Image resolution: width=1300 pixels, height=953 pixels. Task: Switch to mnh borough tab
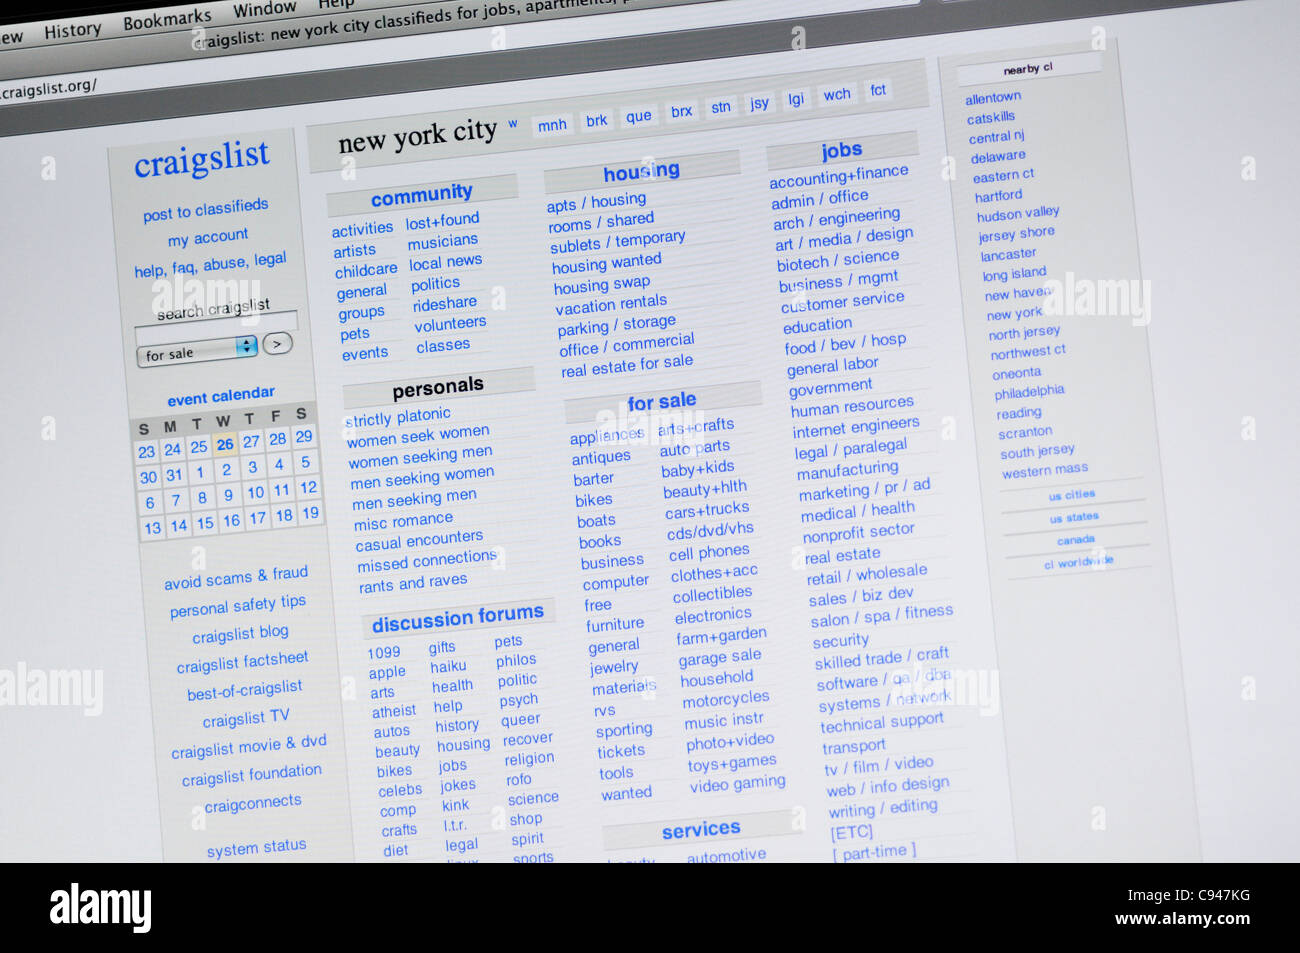coord(552,125)
